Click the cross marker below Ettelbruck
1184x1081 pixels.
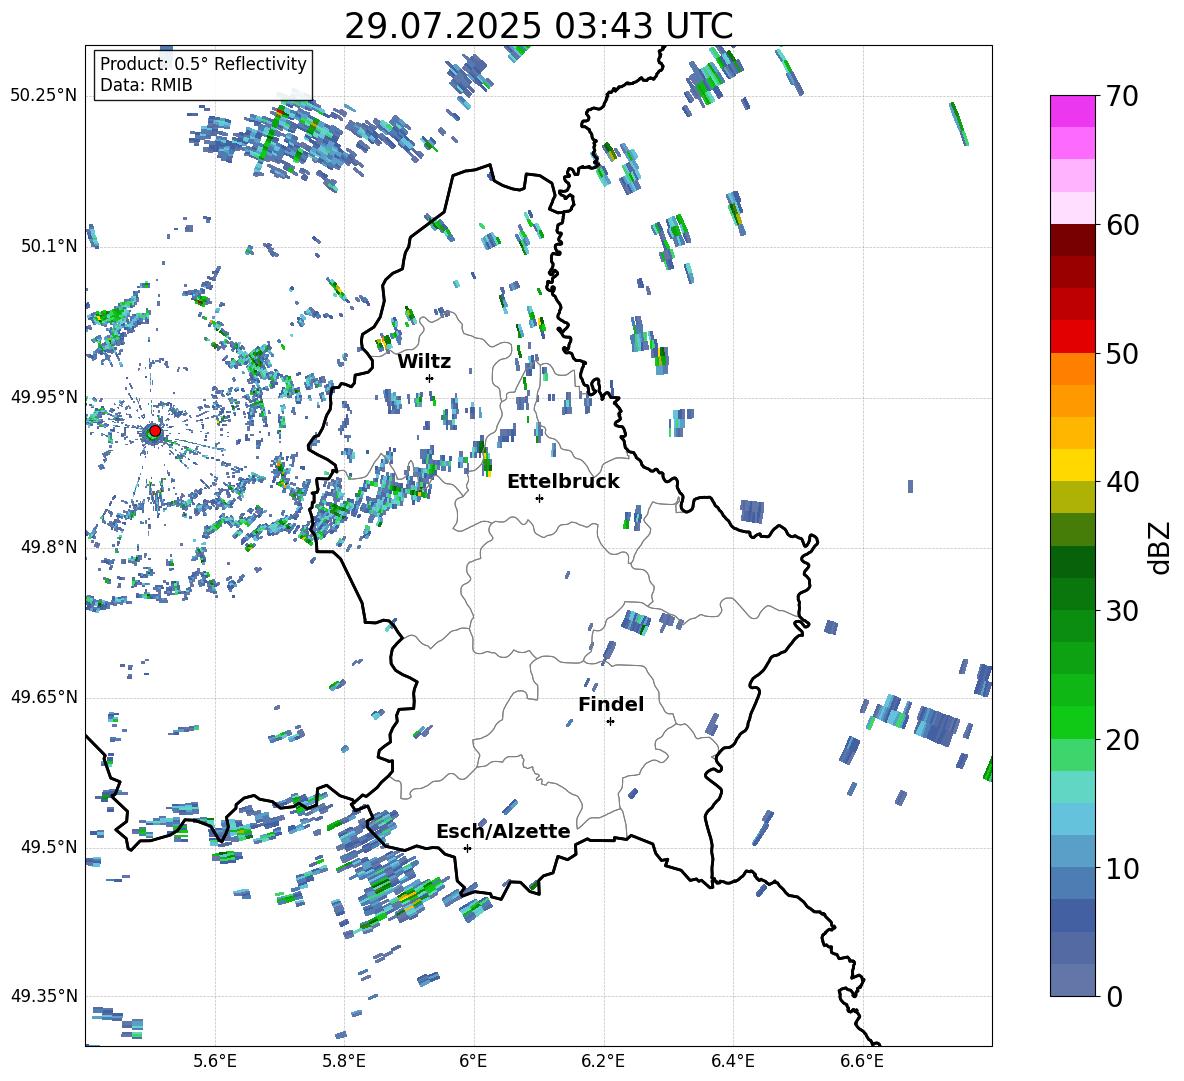(539, 498)
